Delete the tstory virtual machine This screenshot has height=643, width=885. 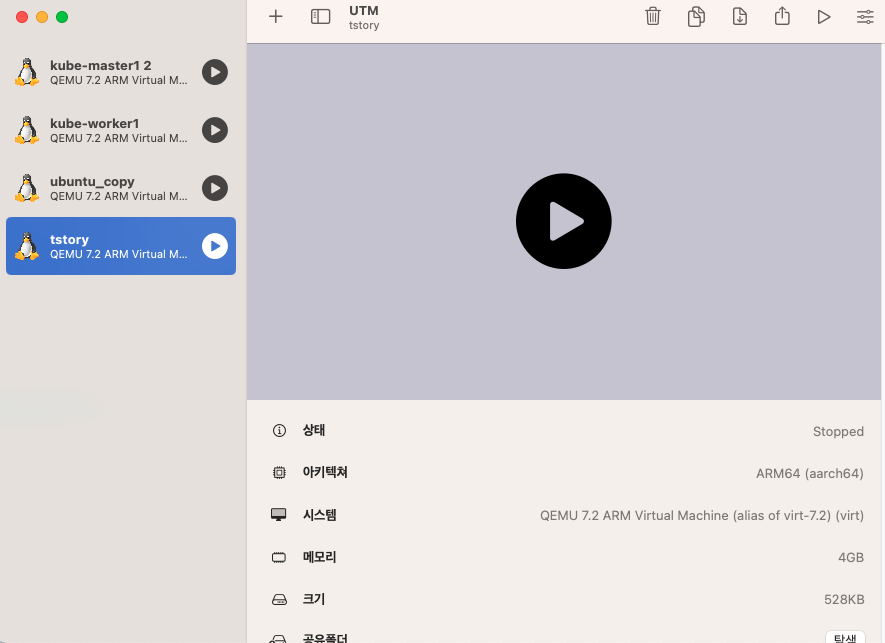click(x=653, y=16)
